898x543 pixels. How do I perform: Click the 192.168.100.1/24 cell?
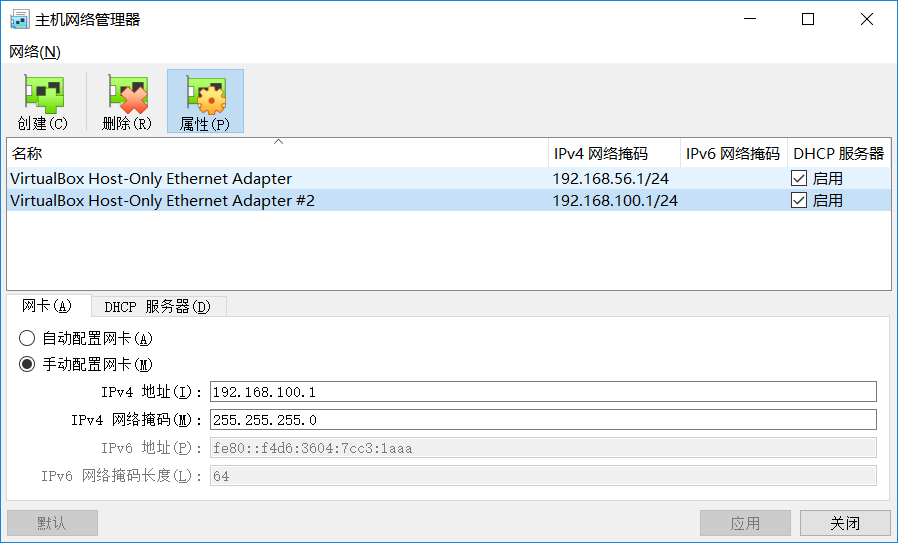pyautogui.click(x=615, y=200)
